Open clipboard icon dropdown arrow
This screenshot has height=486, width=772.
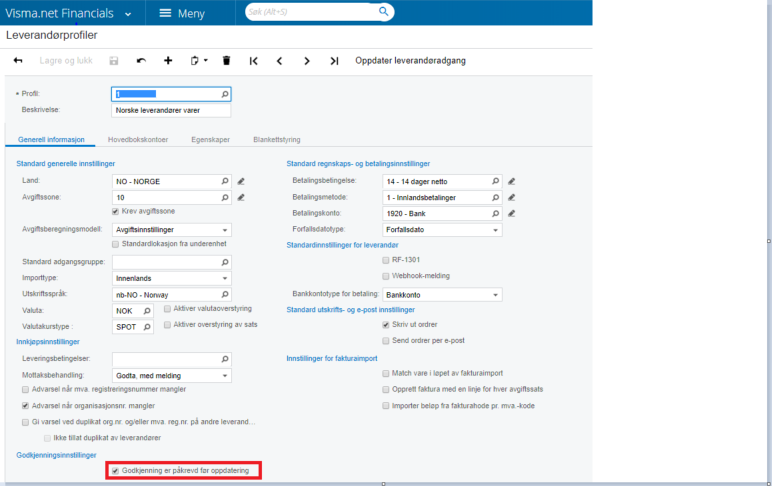tap(206, 61)
